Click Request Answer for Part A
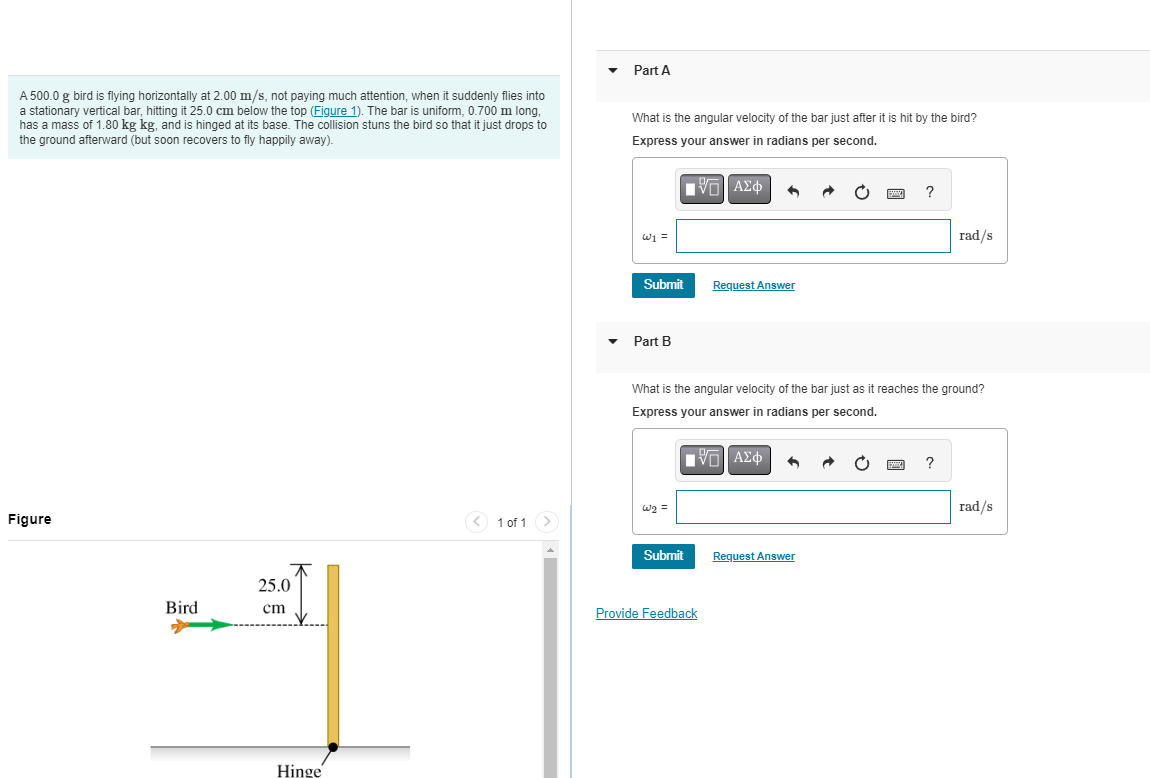1150x778 pixels. (x=753, y=285)
